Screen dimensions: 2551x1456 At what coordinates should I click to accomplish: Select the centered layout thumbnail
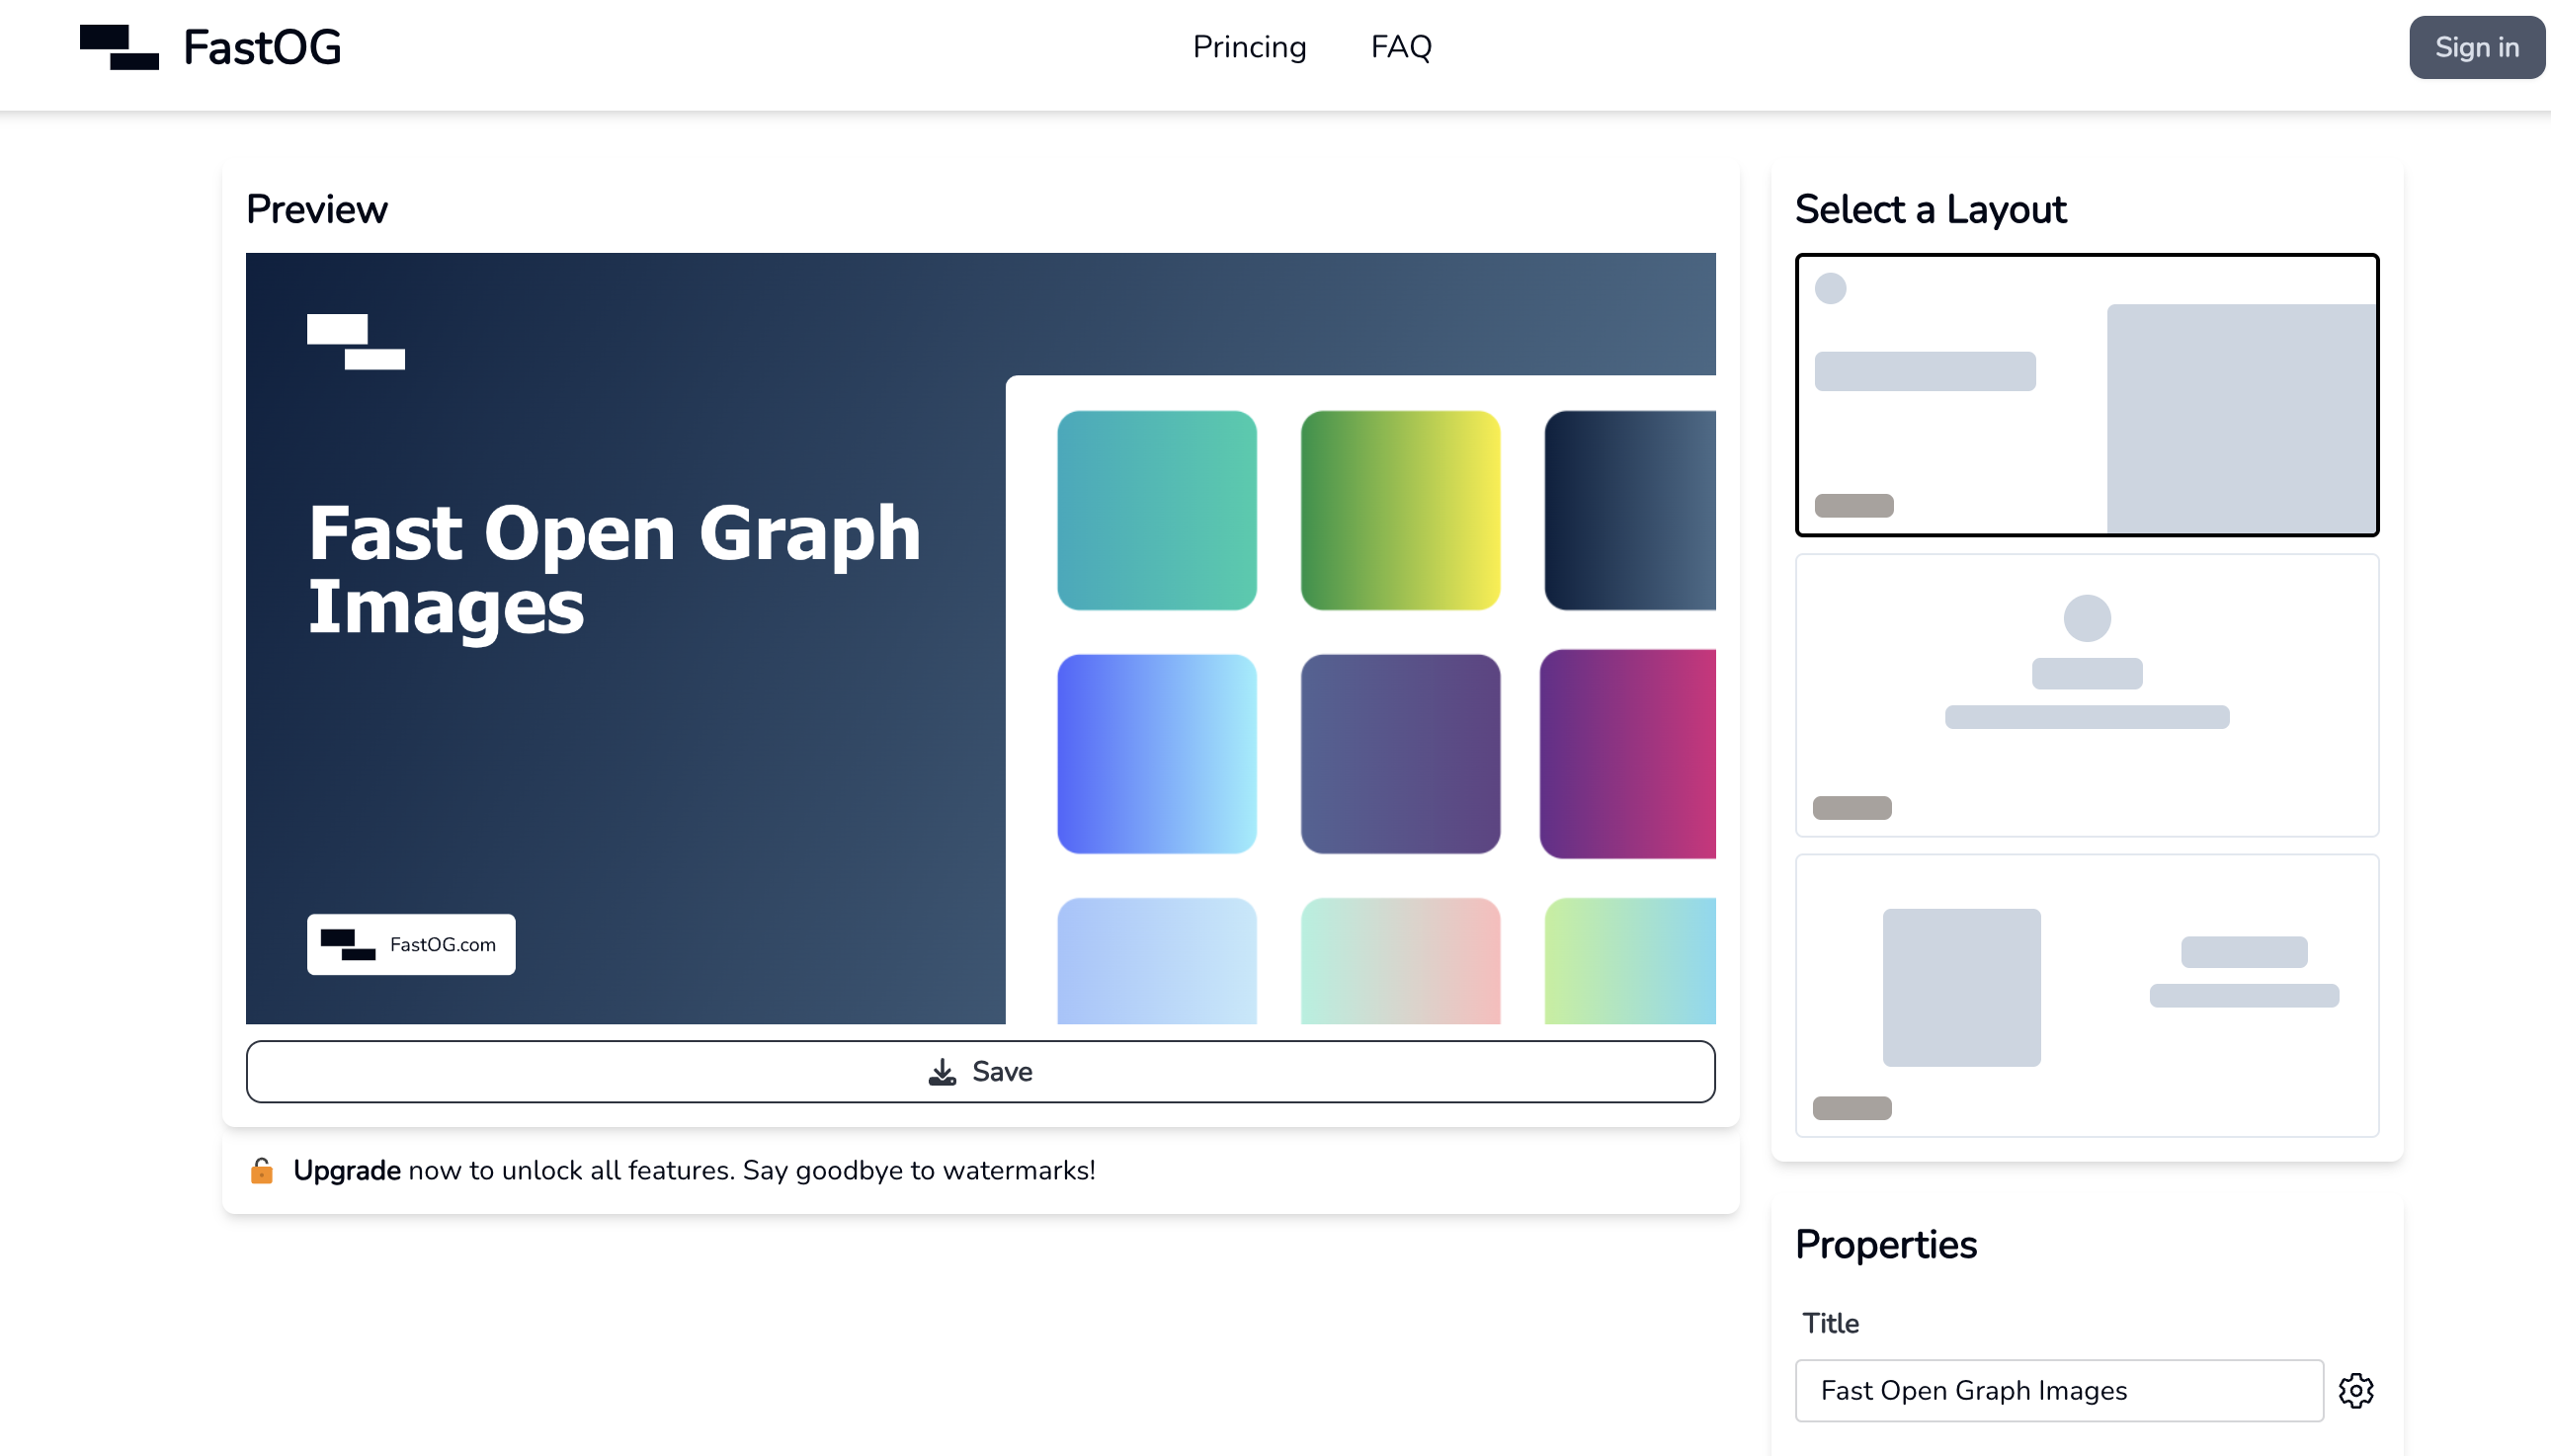(x=2086, y=695)
